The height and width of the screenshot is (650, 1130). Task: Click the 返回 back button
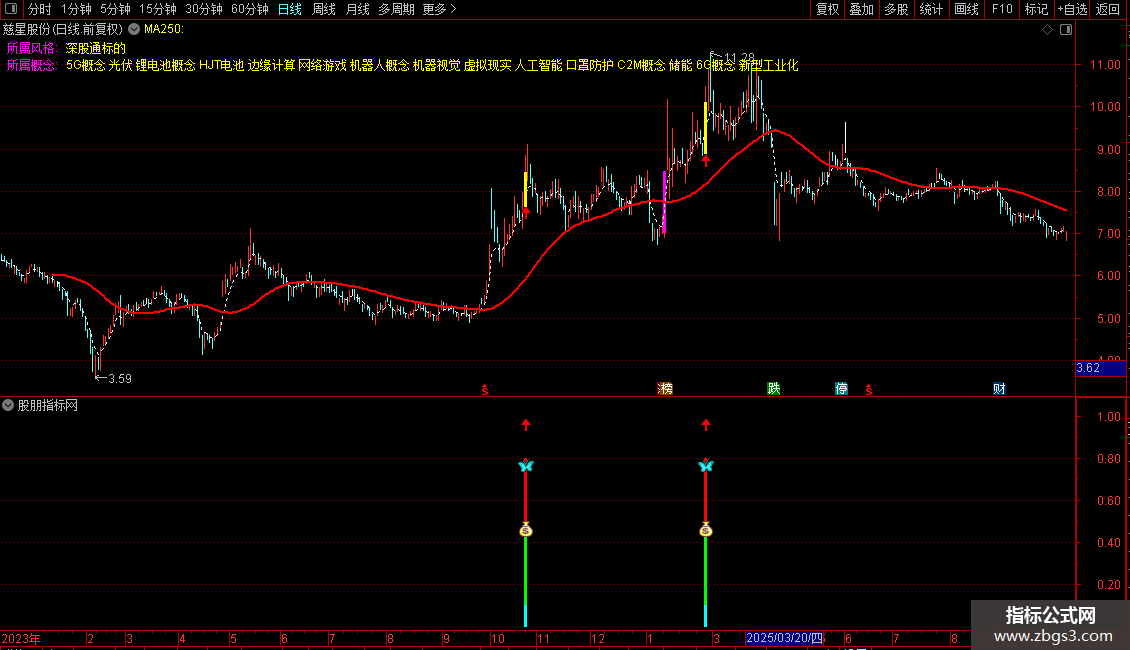click(x=1108, y=9)
